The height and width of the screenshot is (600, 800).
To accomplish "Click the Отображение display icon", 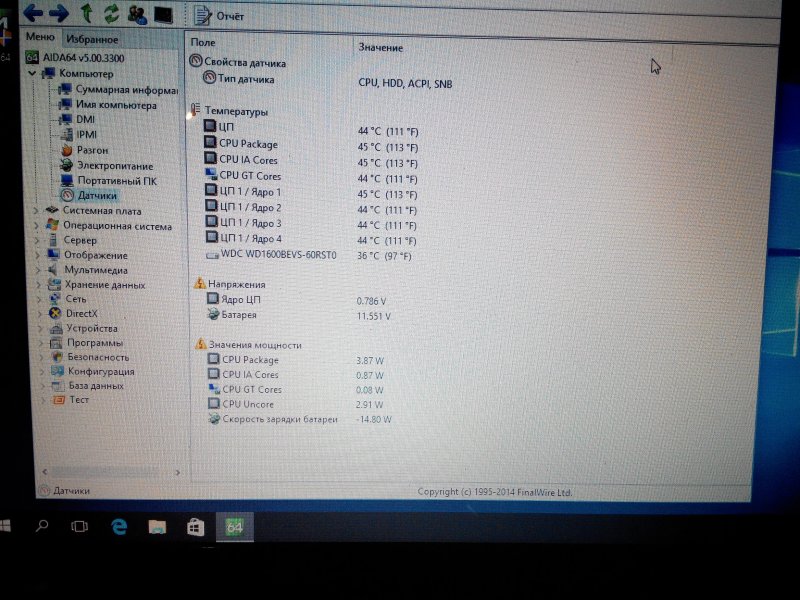I will (52, 255).
